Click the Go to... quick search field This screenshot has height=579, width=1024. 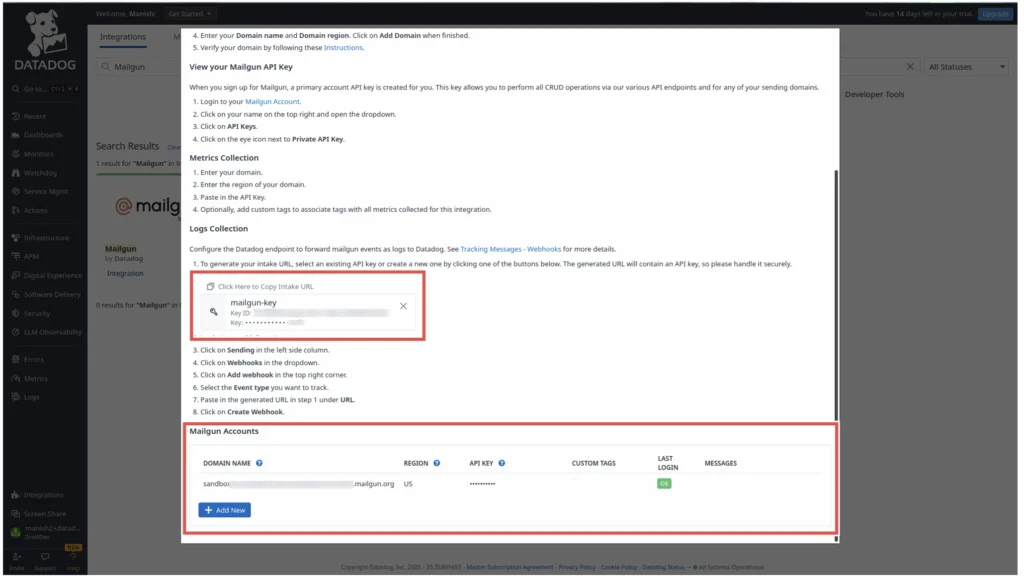pos(45,89)
